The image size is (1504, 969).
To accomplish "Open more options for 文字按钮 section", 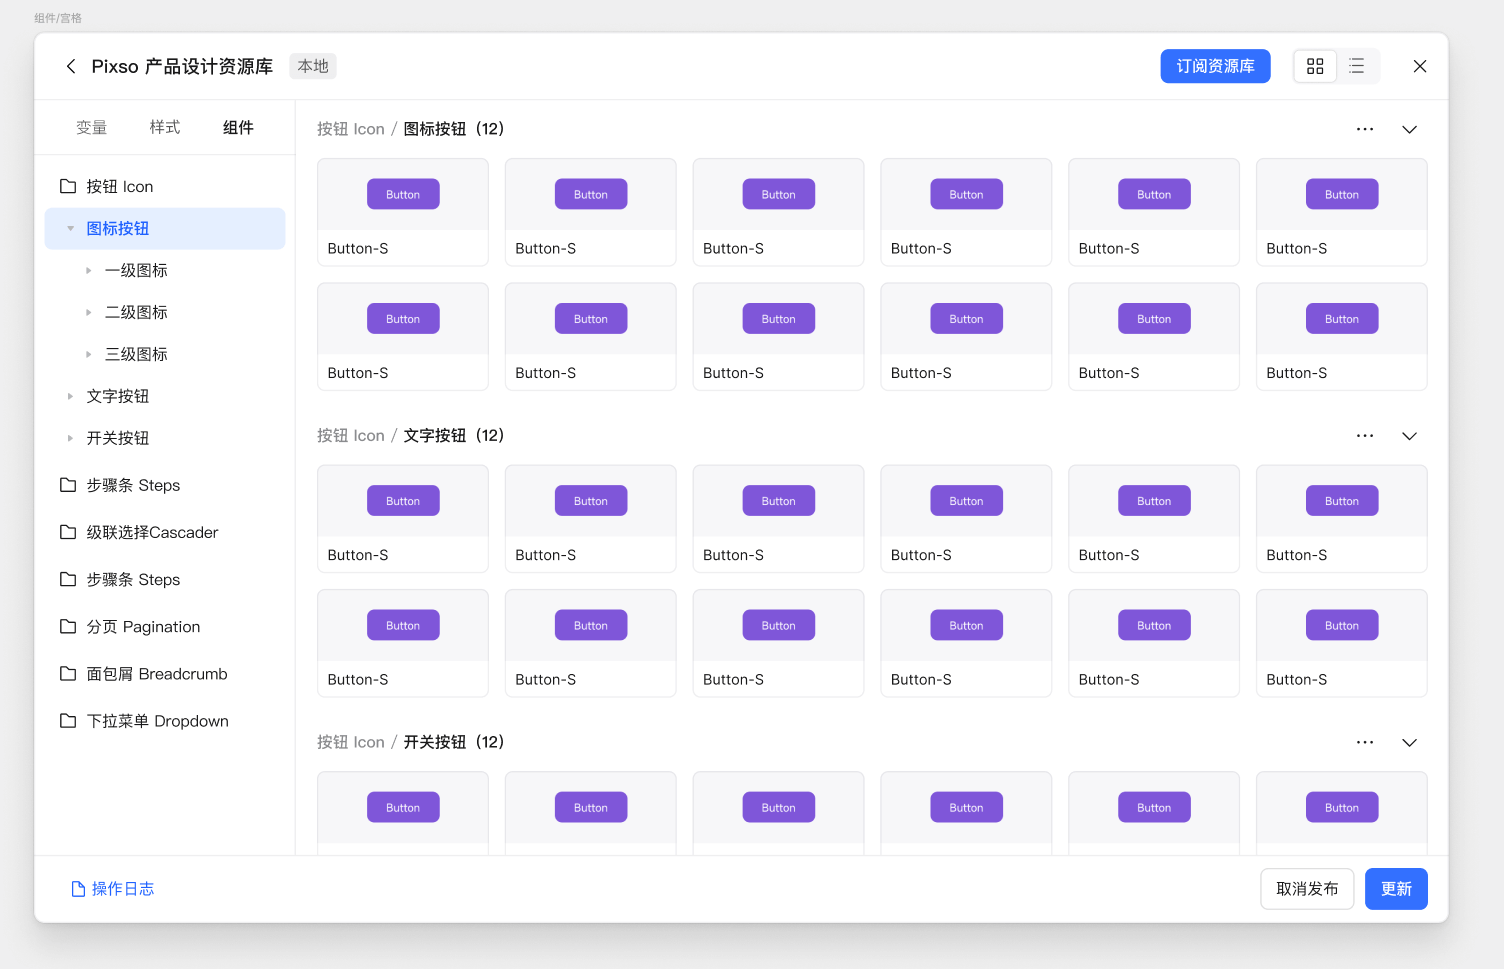I will coord(1364,436).
